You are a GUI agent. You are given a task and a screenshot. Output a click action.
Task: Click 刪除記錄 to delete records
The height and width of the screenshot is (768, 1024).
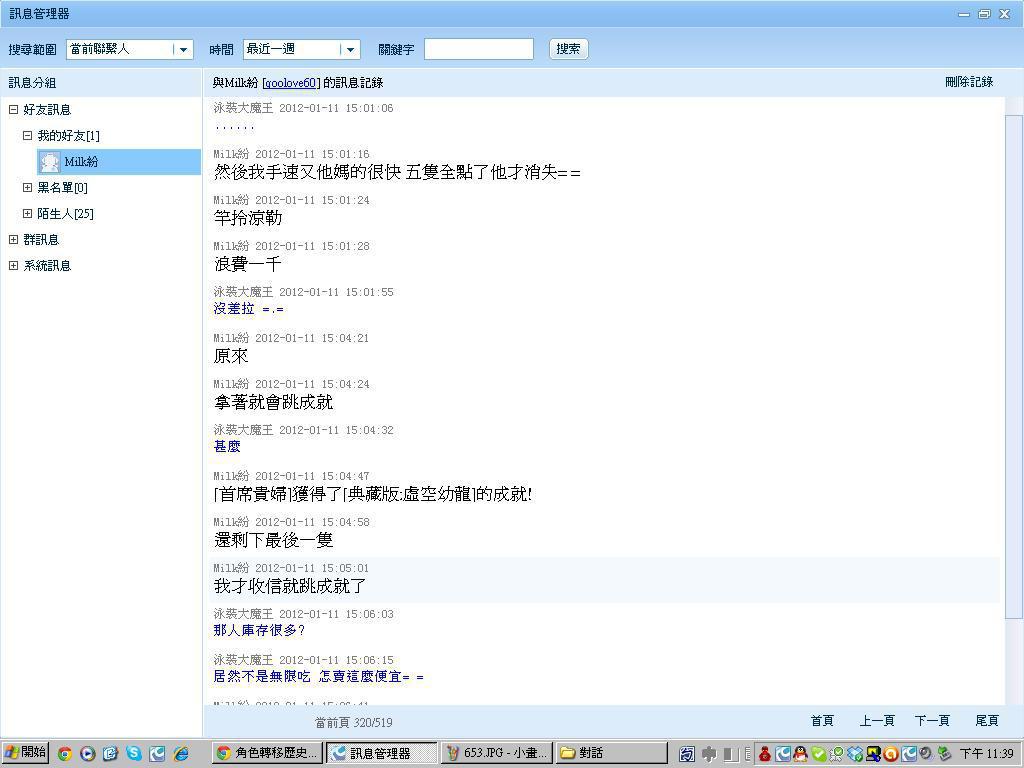(x=969, y=82)
